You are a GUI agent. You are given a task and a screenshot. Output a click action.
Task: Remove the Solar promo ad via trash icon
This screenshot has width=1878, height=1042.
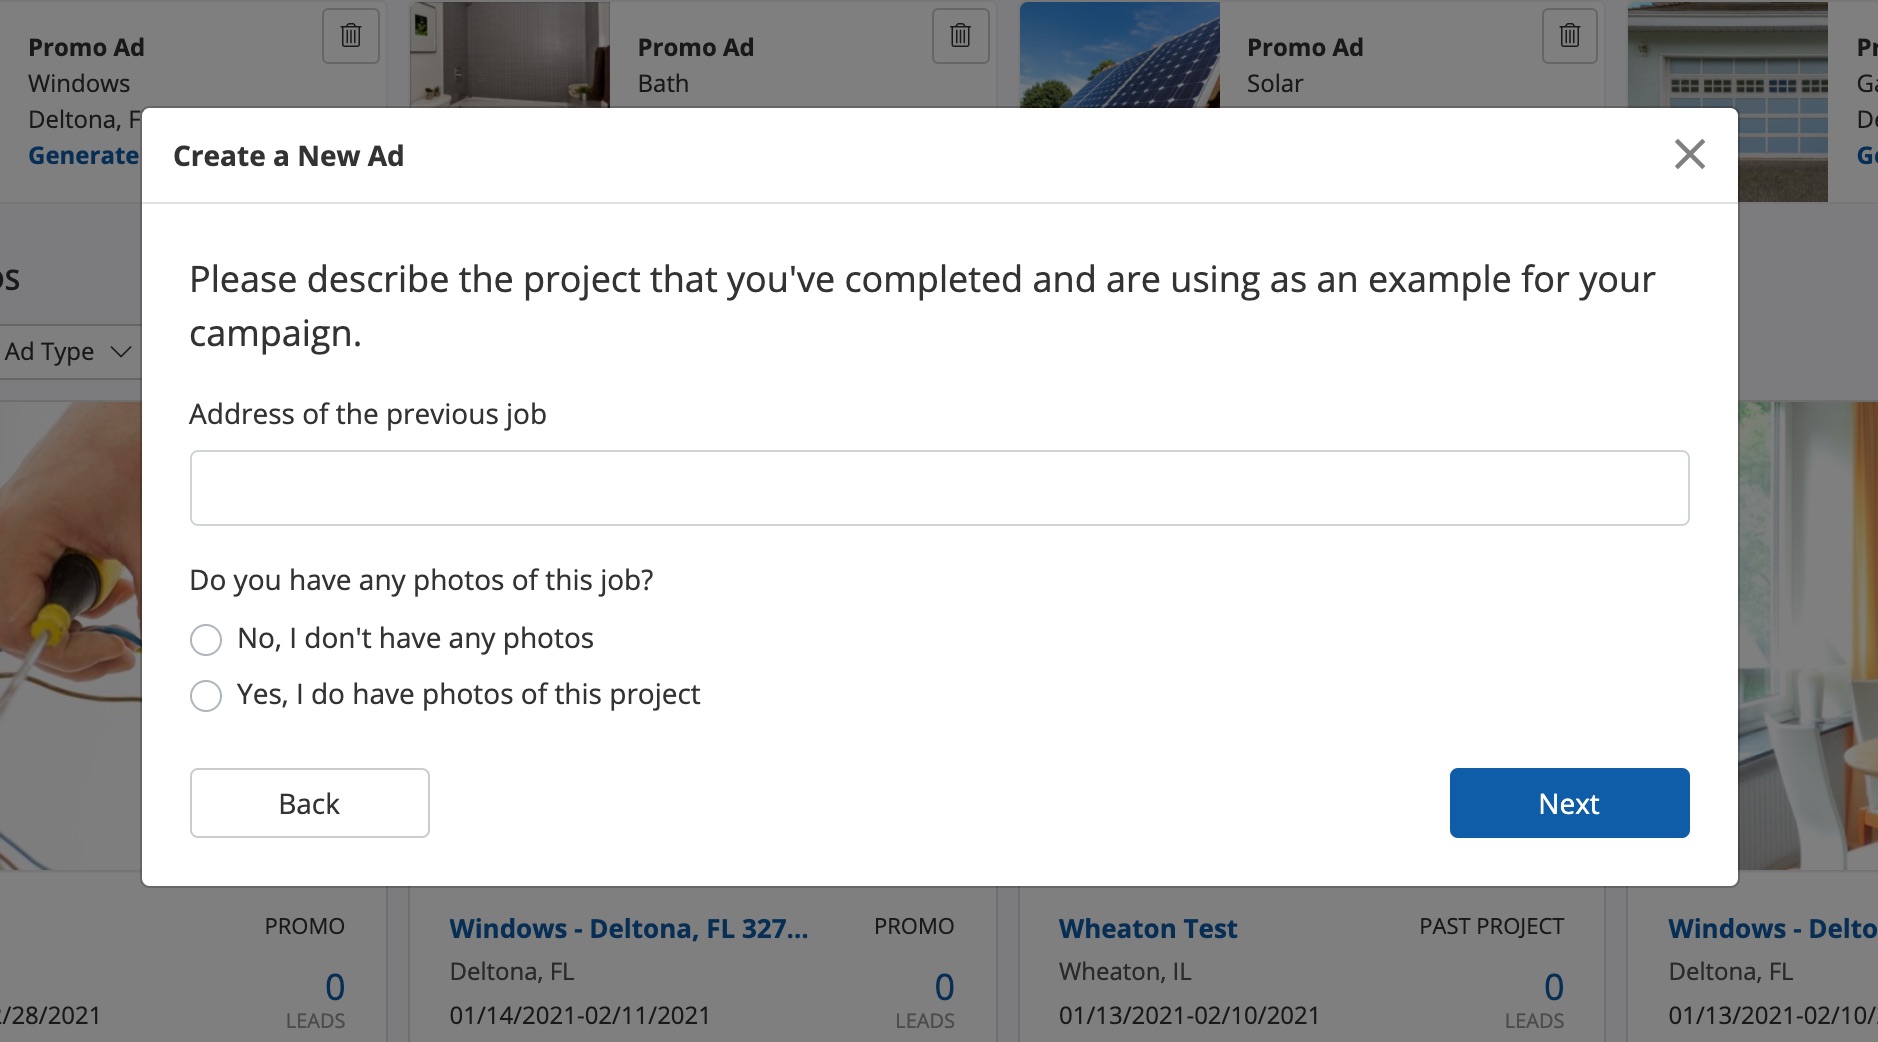point(1569,36)
